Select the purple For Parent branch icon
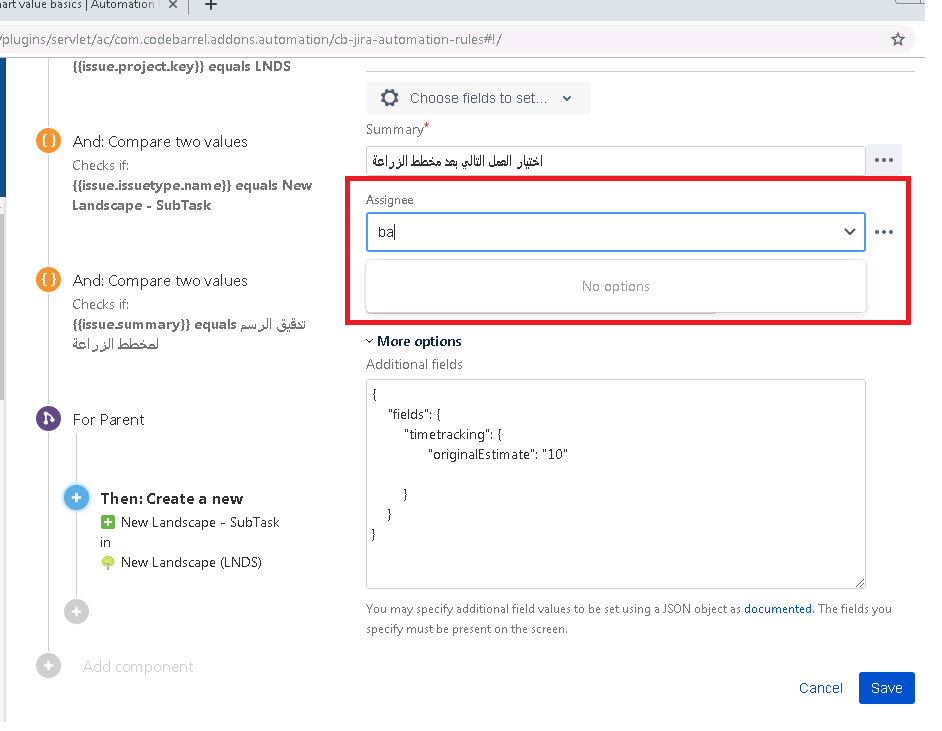Screen dimensions: 942x731 click(x=49, y=419)
